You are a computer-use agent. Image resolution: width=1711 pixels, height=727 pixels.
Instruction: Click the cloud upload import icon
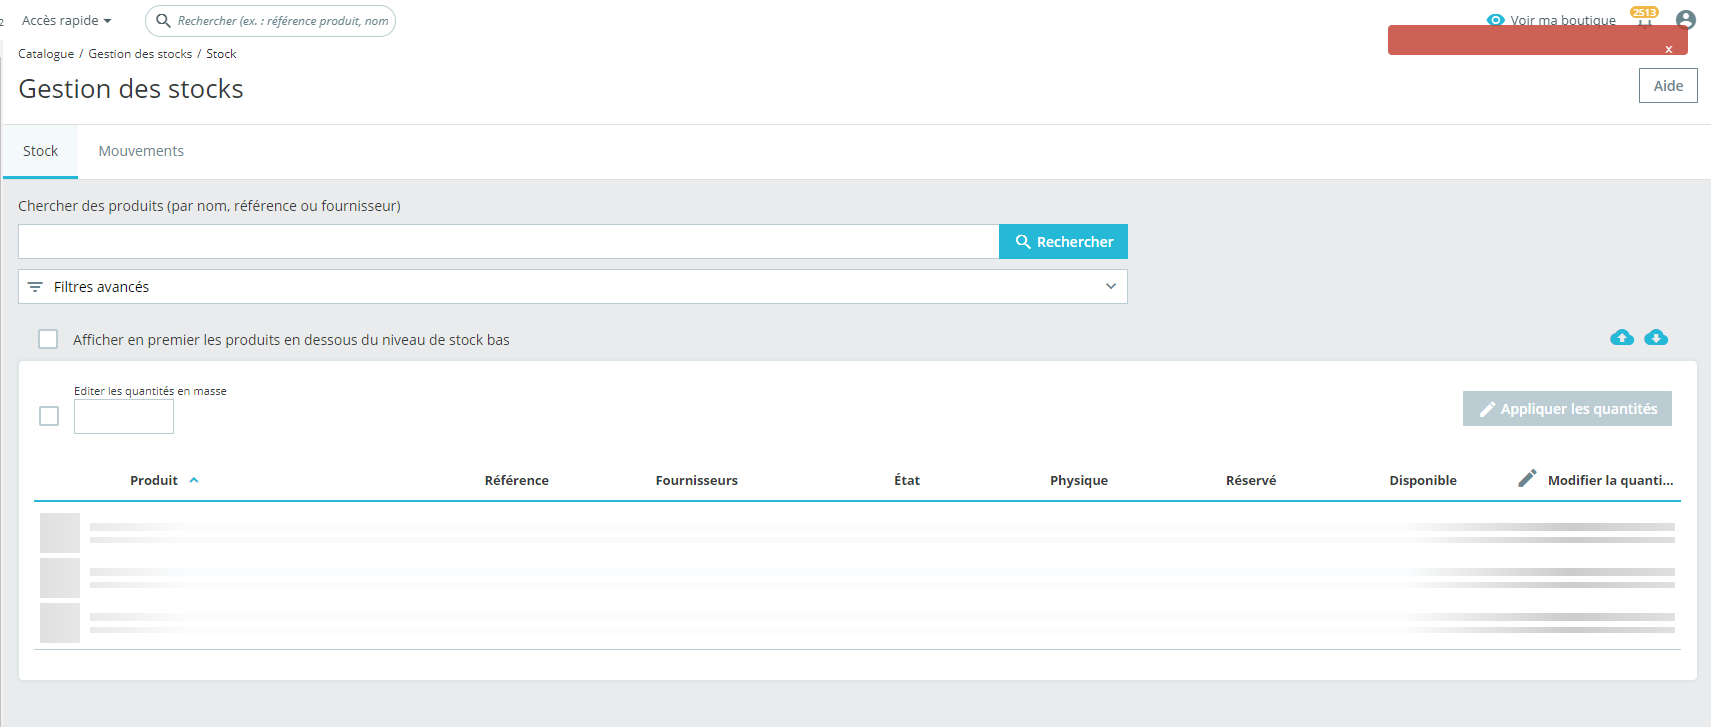[x=1622, y=338]
